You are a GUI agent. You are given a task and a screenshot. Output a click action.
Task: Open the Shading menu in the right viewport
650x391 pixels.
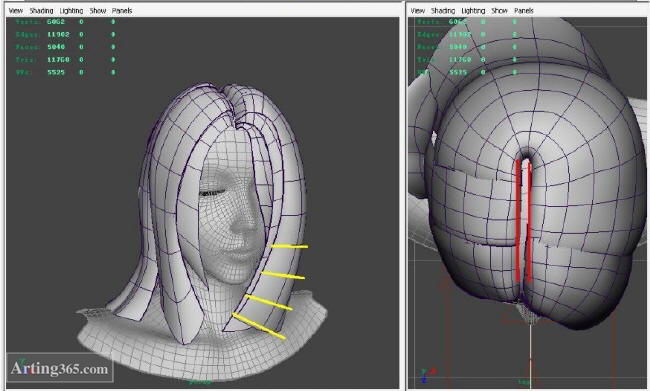443,11
